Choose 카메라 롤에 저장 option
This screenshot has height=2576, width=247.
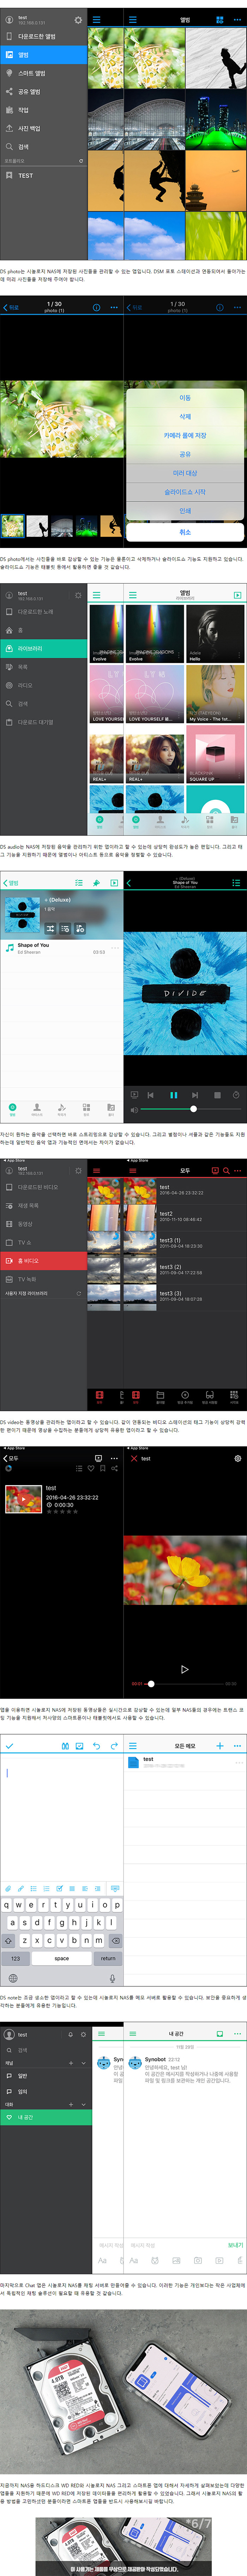(185, 435)
